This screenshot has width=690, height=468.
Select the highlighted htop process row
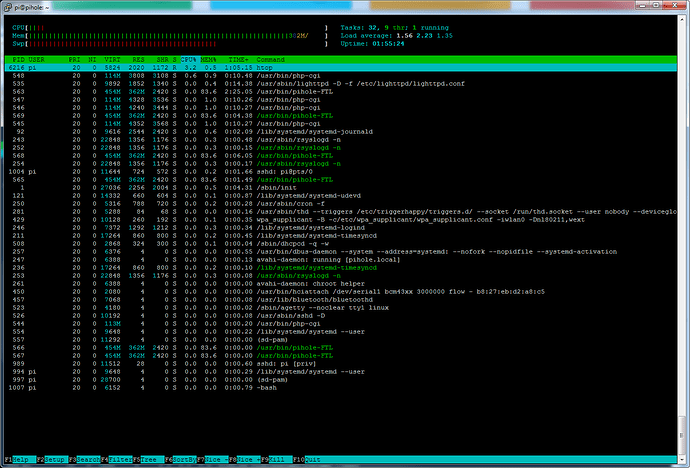pos(341,68)
